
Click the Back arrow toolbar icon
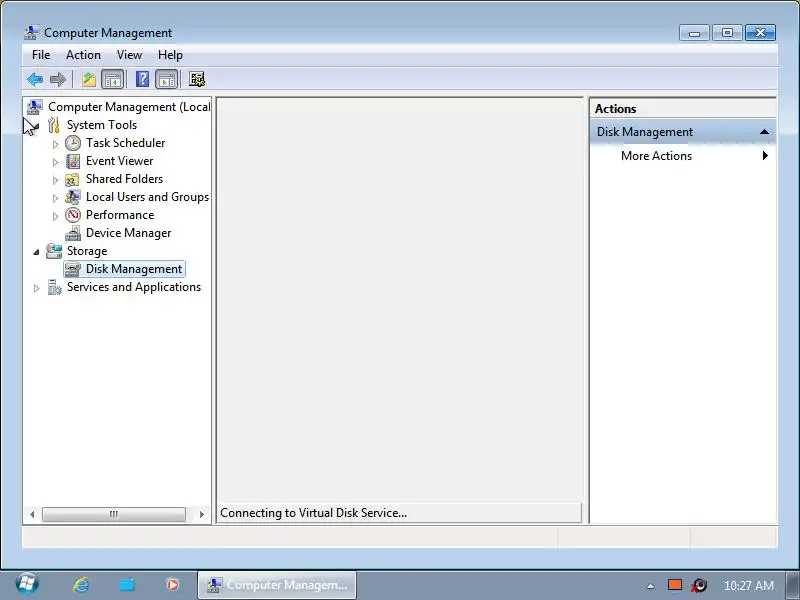35,80
